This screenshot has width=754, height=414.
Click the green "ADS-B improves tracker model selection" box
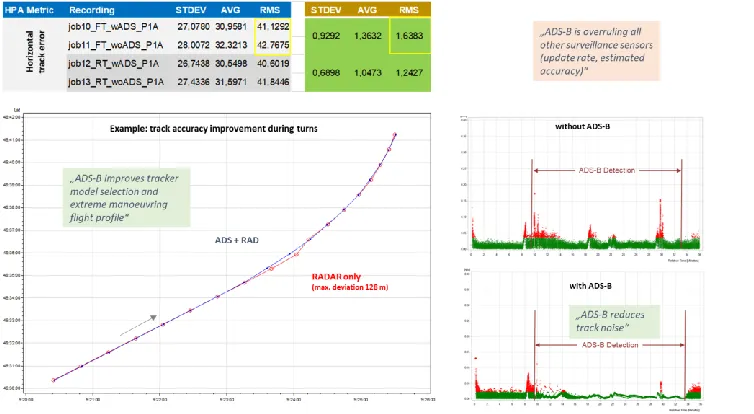(x=126, y=198)
